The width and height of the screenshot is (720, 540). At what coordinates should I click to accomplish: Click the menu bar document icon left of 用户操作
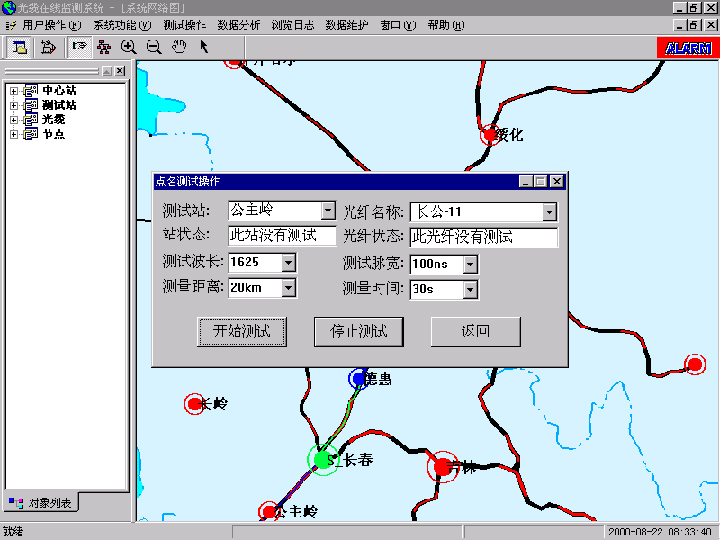(x=11, y=25)
